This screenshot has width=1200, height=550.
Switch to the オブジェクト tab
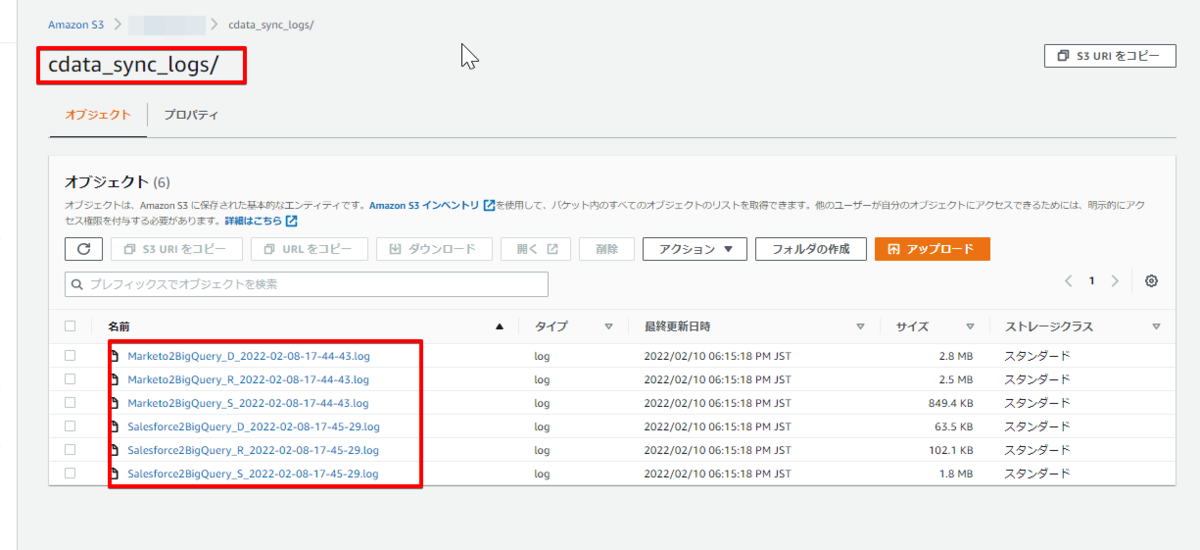[98, 115]
